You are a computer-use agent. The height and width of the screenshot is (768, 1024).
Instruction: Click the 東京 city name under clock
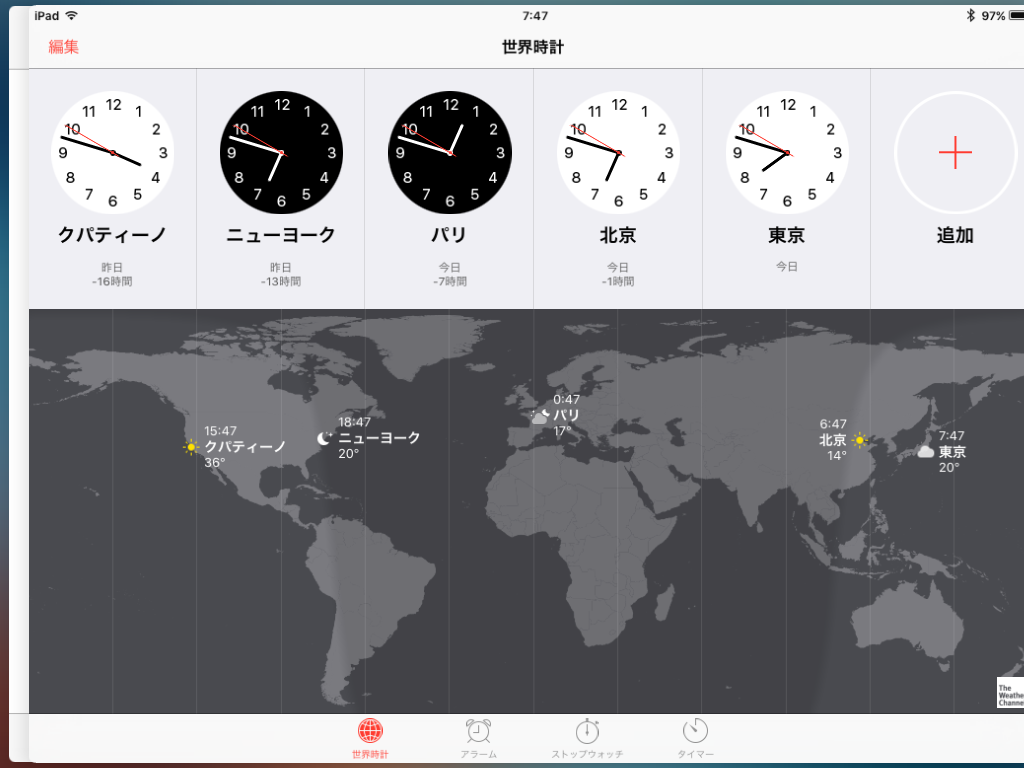point(786,234)
